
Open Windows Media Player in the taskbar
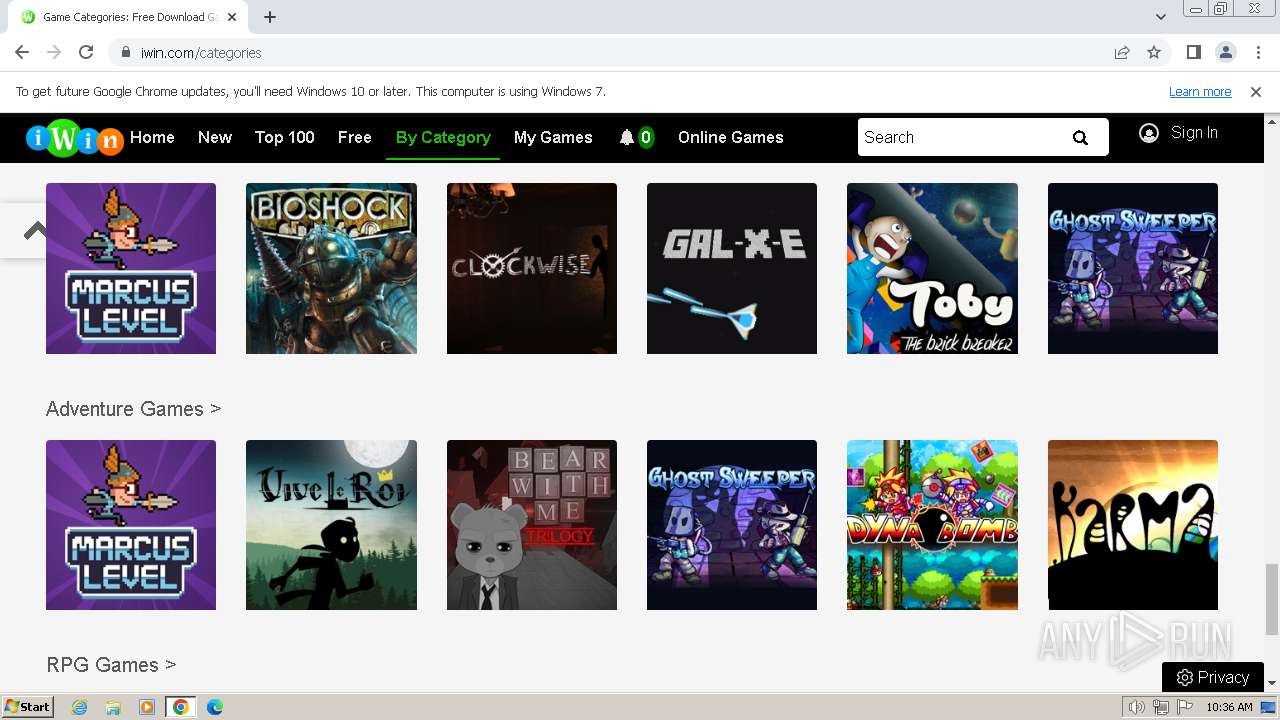(147, 707)
